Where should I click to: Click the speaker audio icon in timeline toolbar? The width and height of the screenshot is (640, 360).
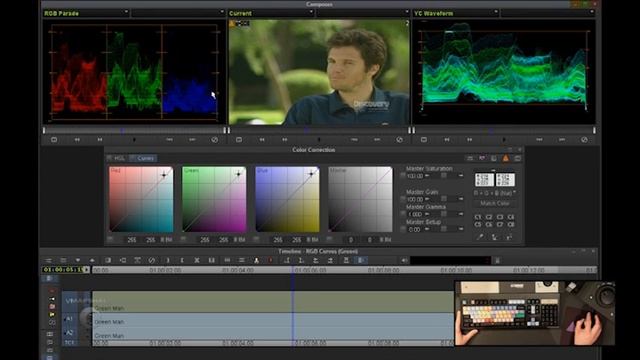404,260
